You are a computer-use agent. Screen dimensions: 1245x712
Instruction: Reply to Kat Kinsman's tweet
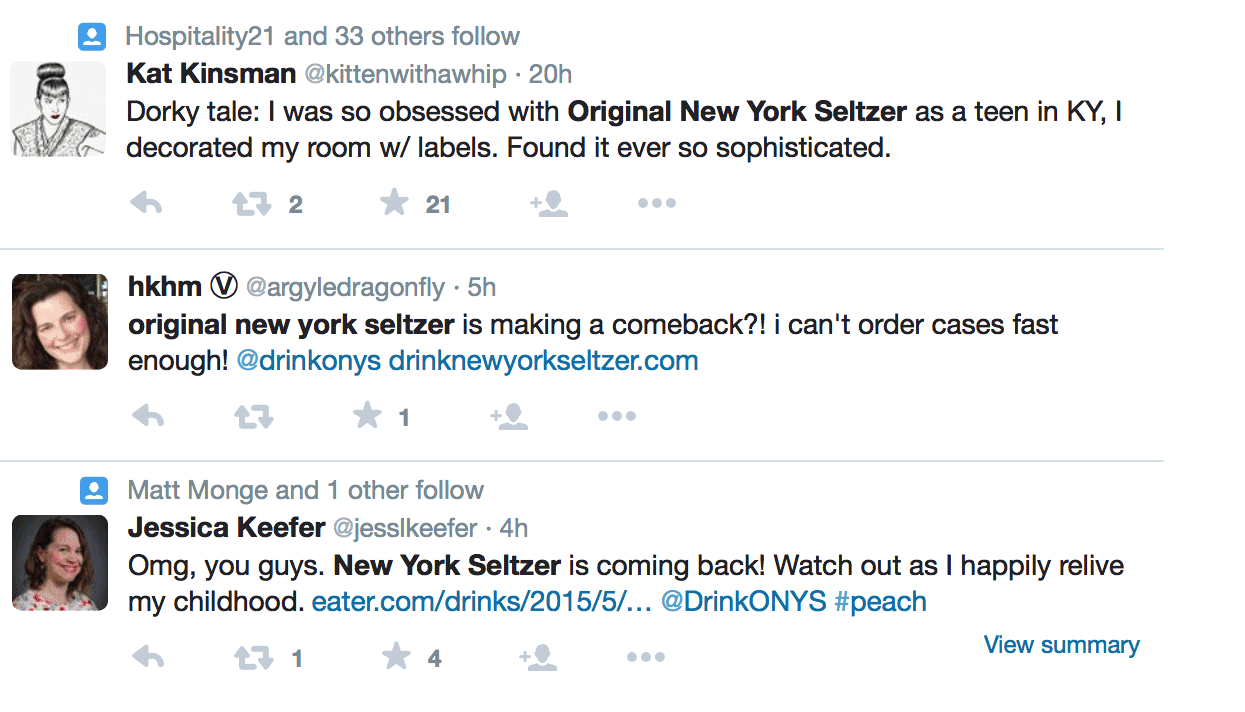click(x=147, y=204)
